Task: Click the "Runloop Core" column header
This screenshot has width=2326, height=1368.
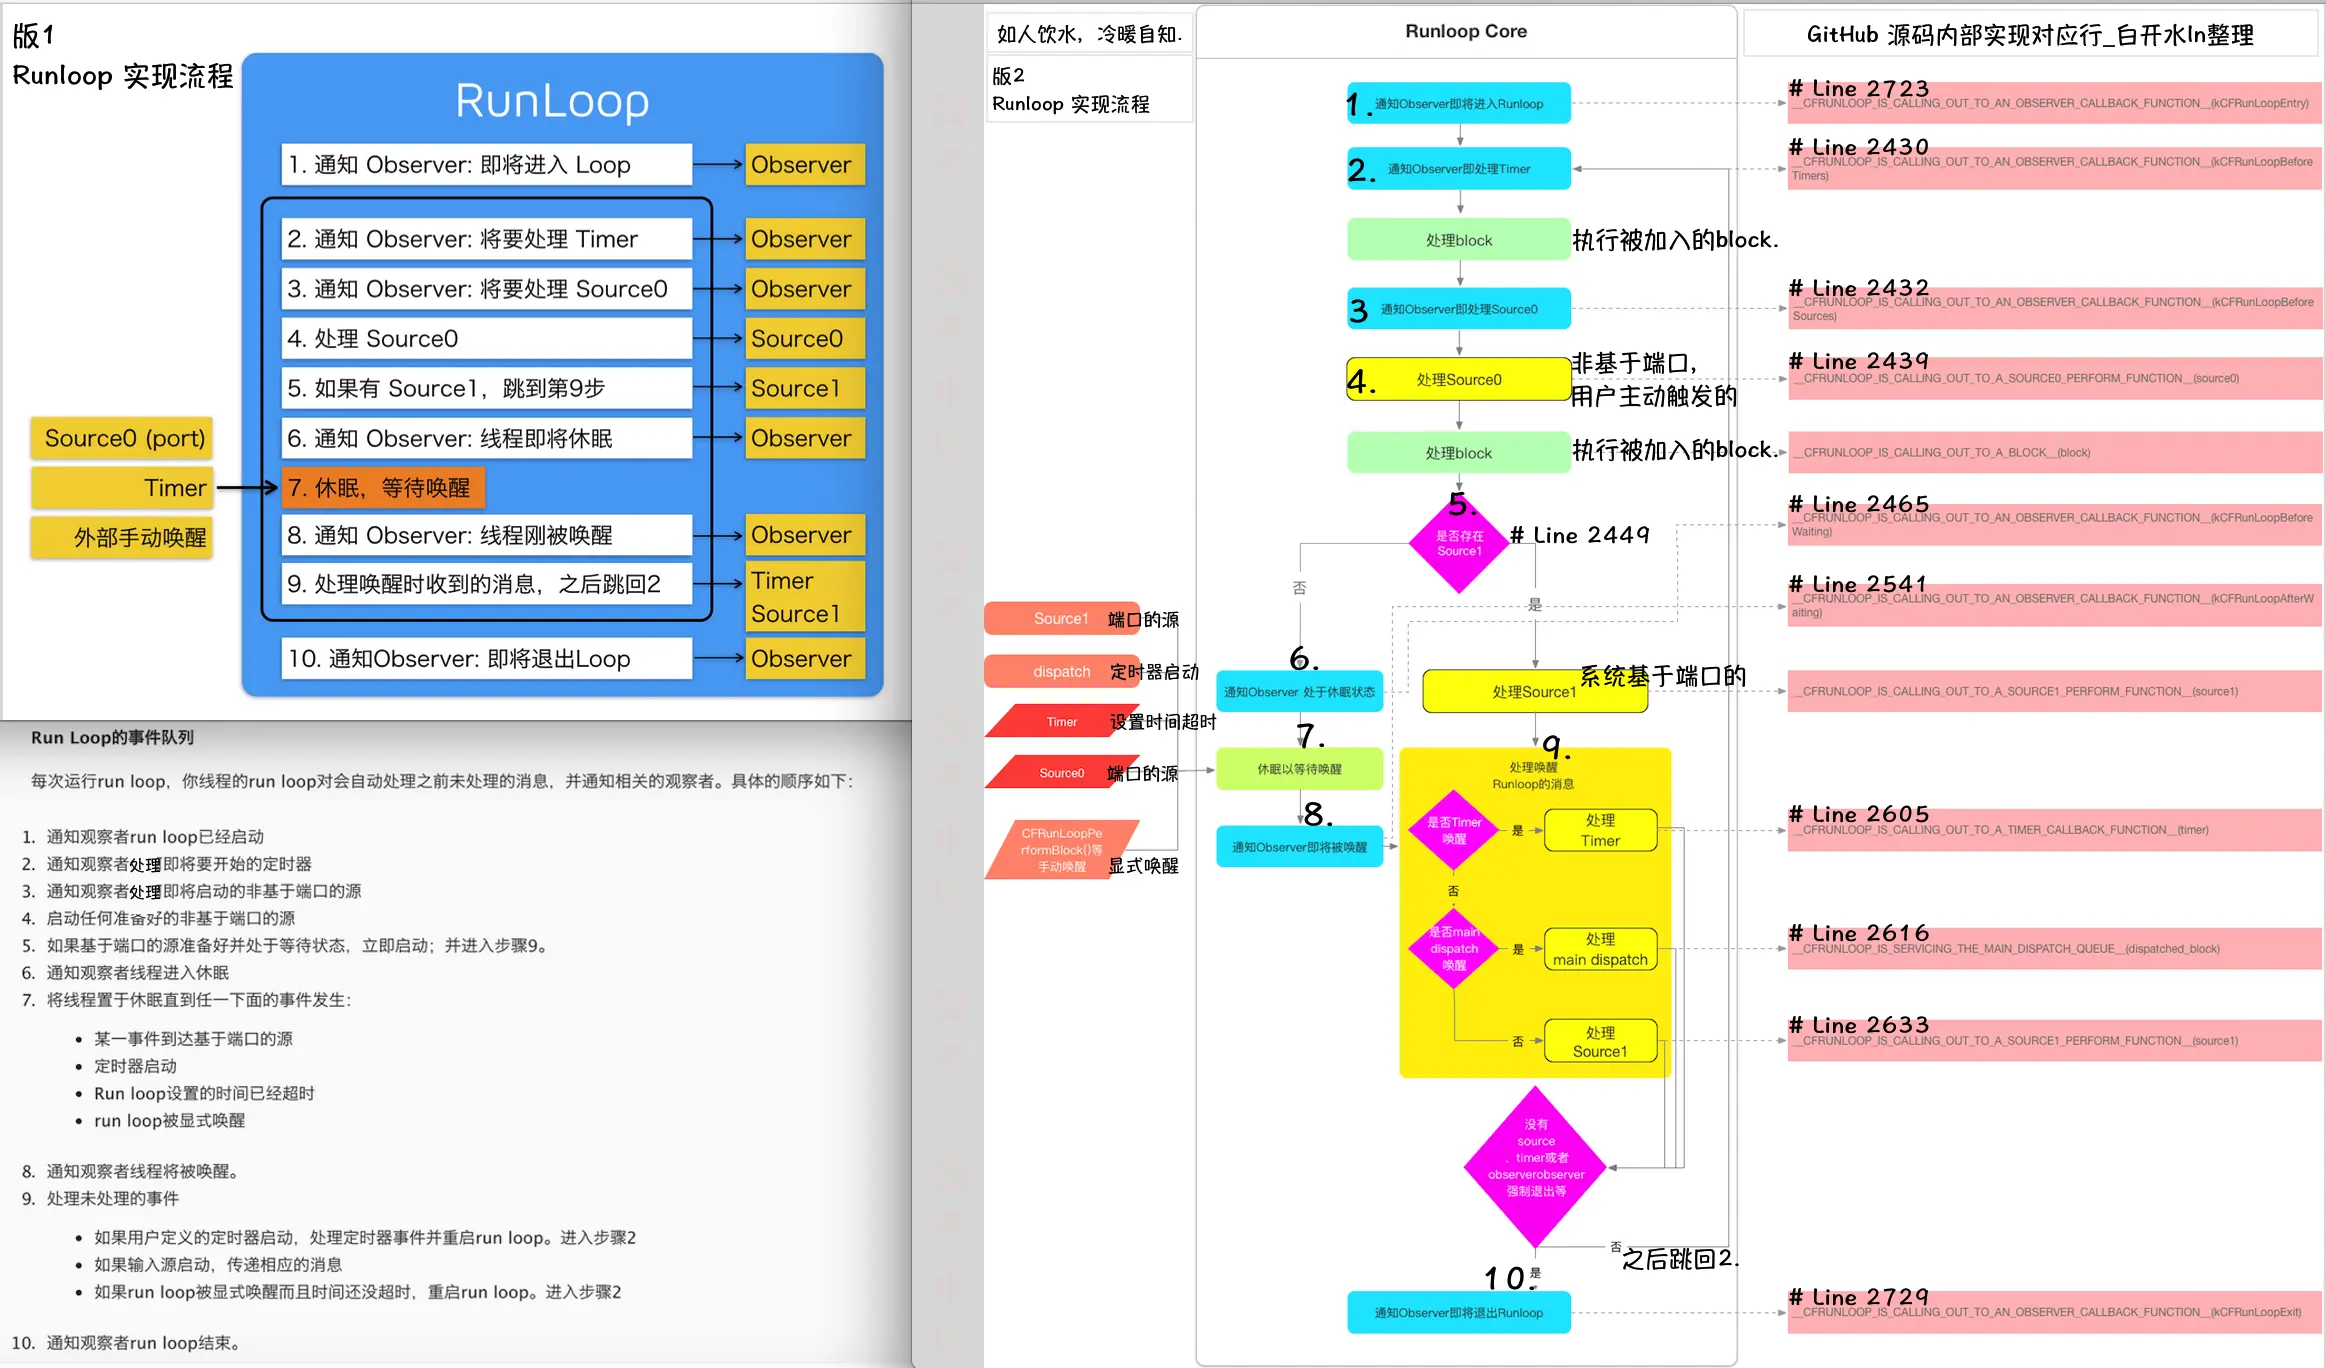Action: [1466, 32]
